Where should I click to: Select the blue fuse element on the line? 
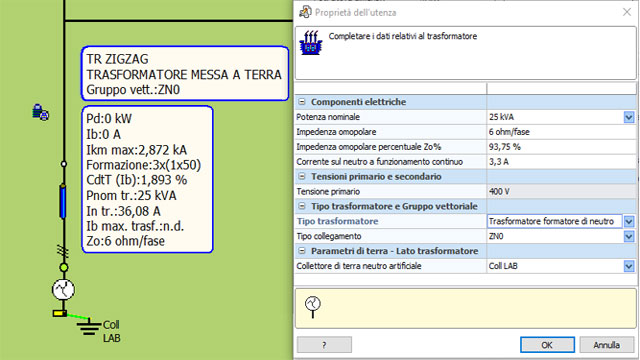pos(63,201)
